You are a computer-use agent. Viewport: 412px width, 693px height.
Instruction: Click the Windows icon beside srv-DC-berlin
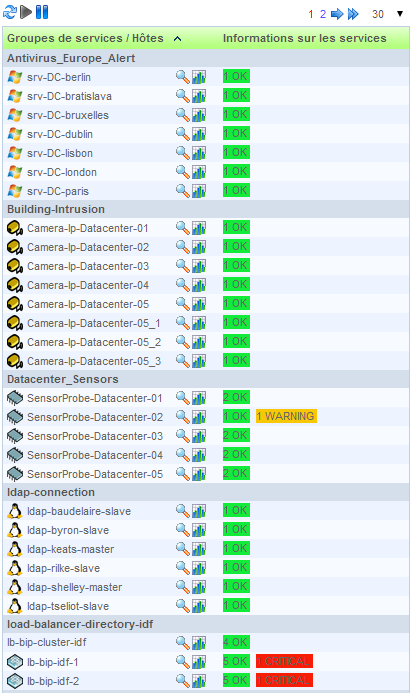[15, 77]
